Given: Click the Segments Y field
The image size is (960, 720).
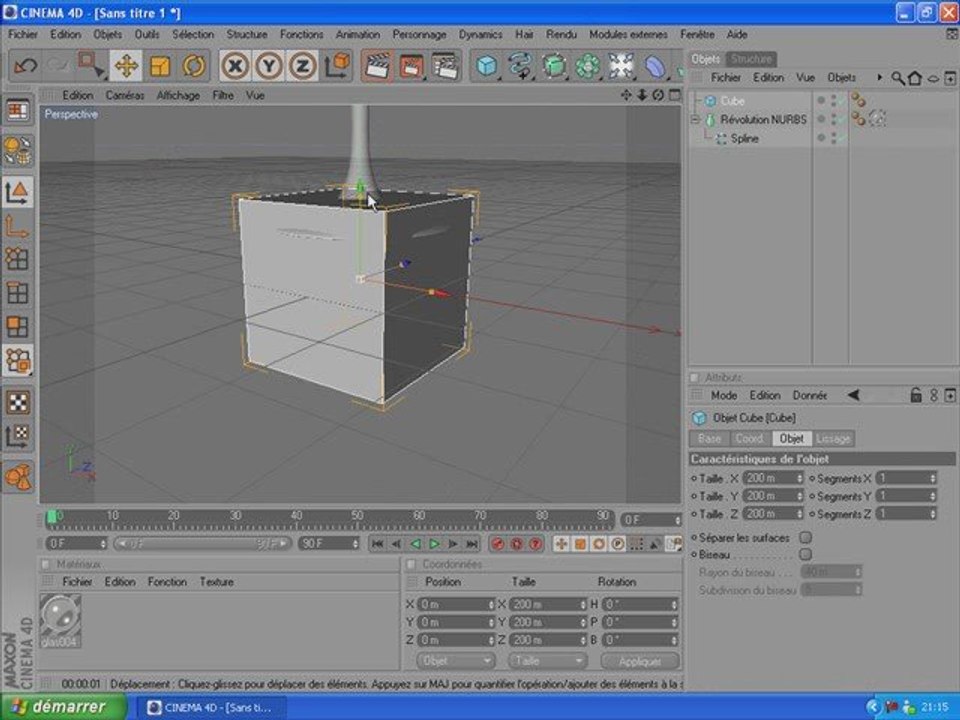Looking at the screenshot, I should [x=906, y=496].
